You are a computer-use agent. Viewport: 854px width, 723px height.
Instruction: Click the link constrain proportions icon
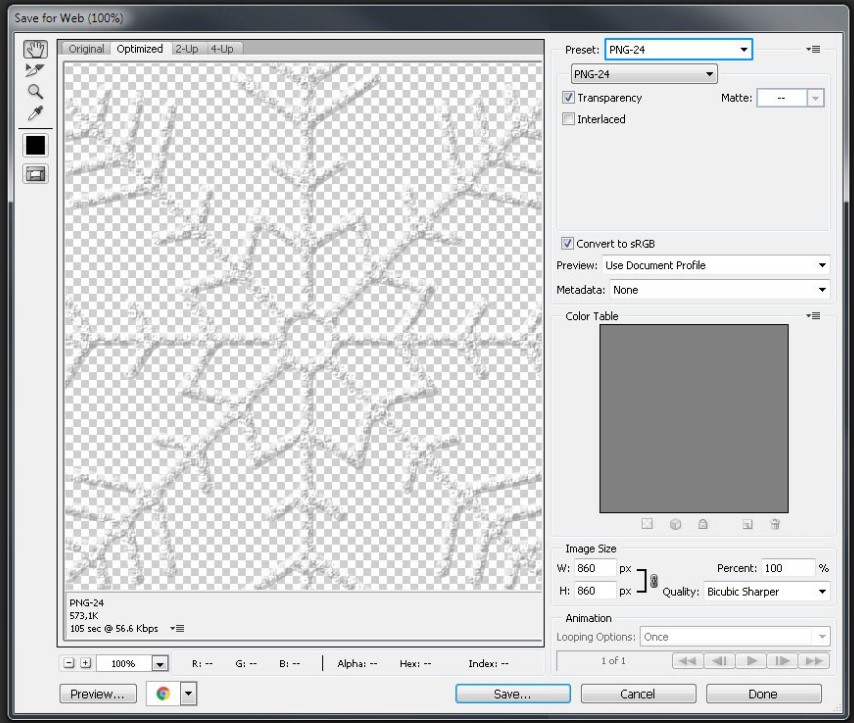pos(653,581)
